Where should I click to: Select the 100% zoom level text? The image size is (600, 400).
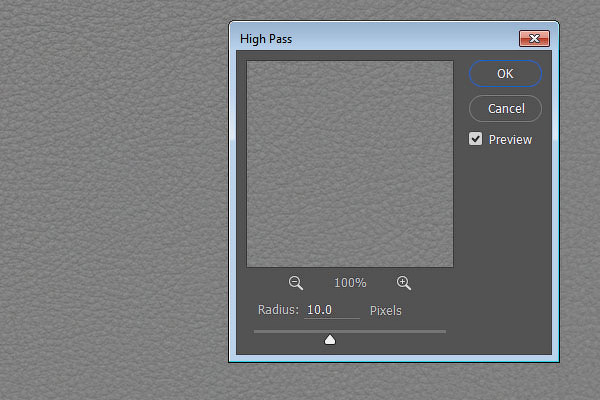click(x=350, y=283)
